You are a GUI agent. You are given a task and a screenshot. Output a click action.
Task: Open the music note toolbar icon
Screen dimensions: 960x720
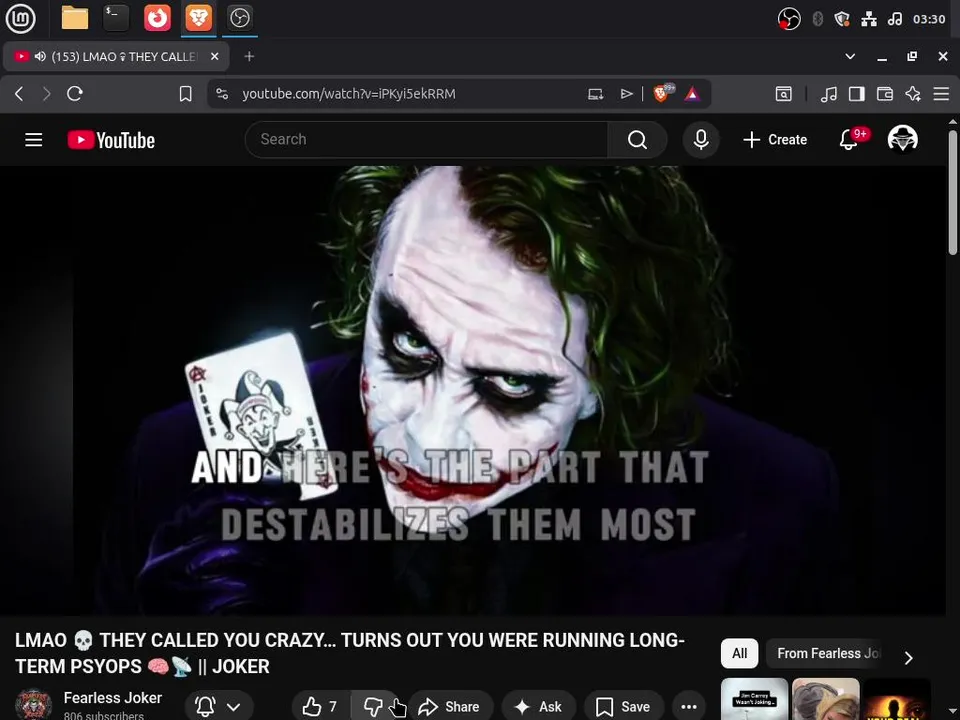pos(828,94)
